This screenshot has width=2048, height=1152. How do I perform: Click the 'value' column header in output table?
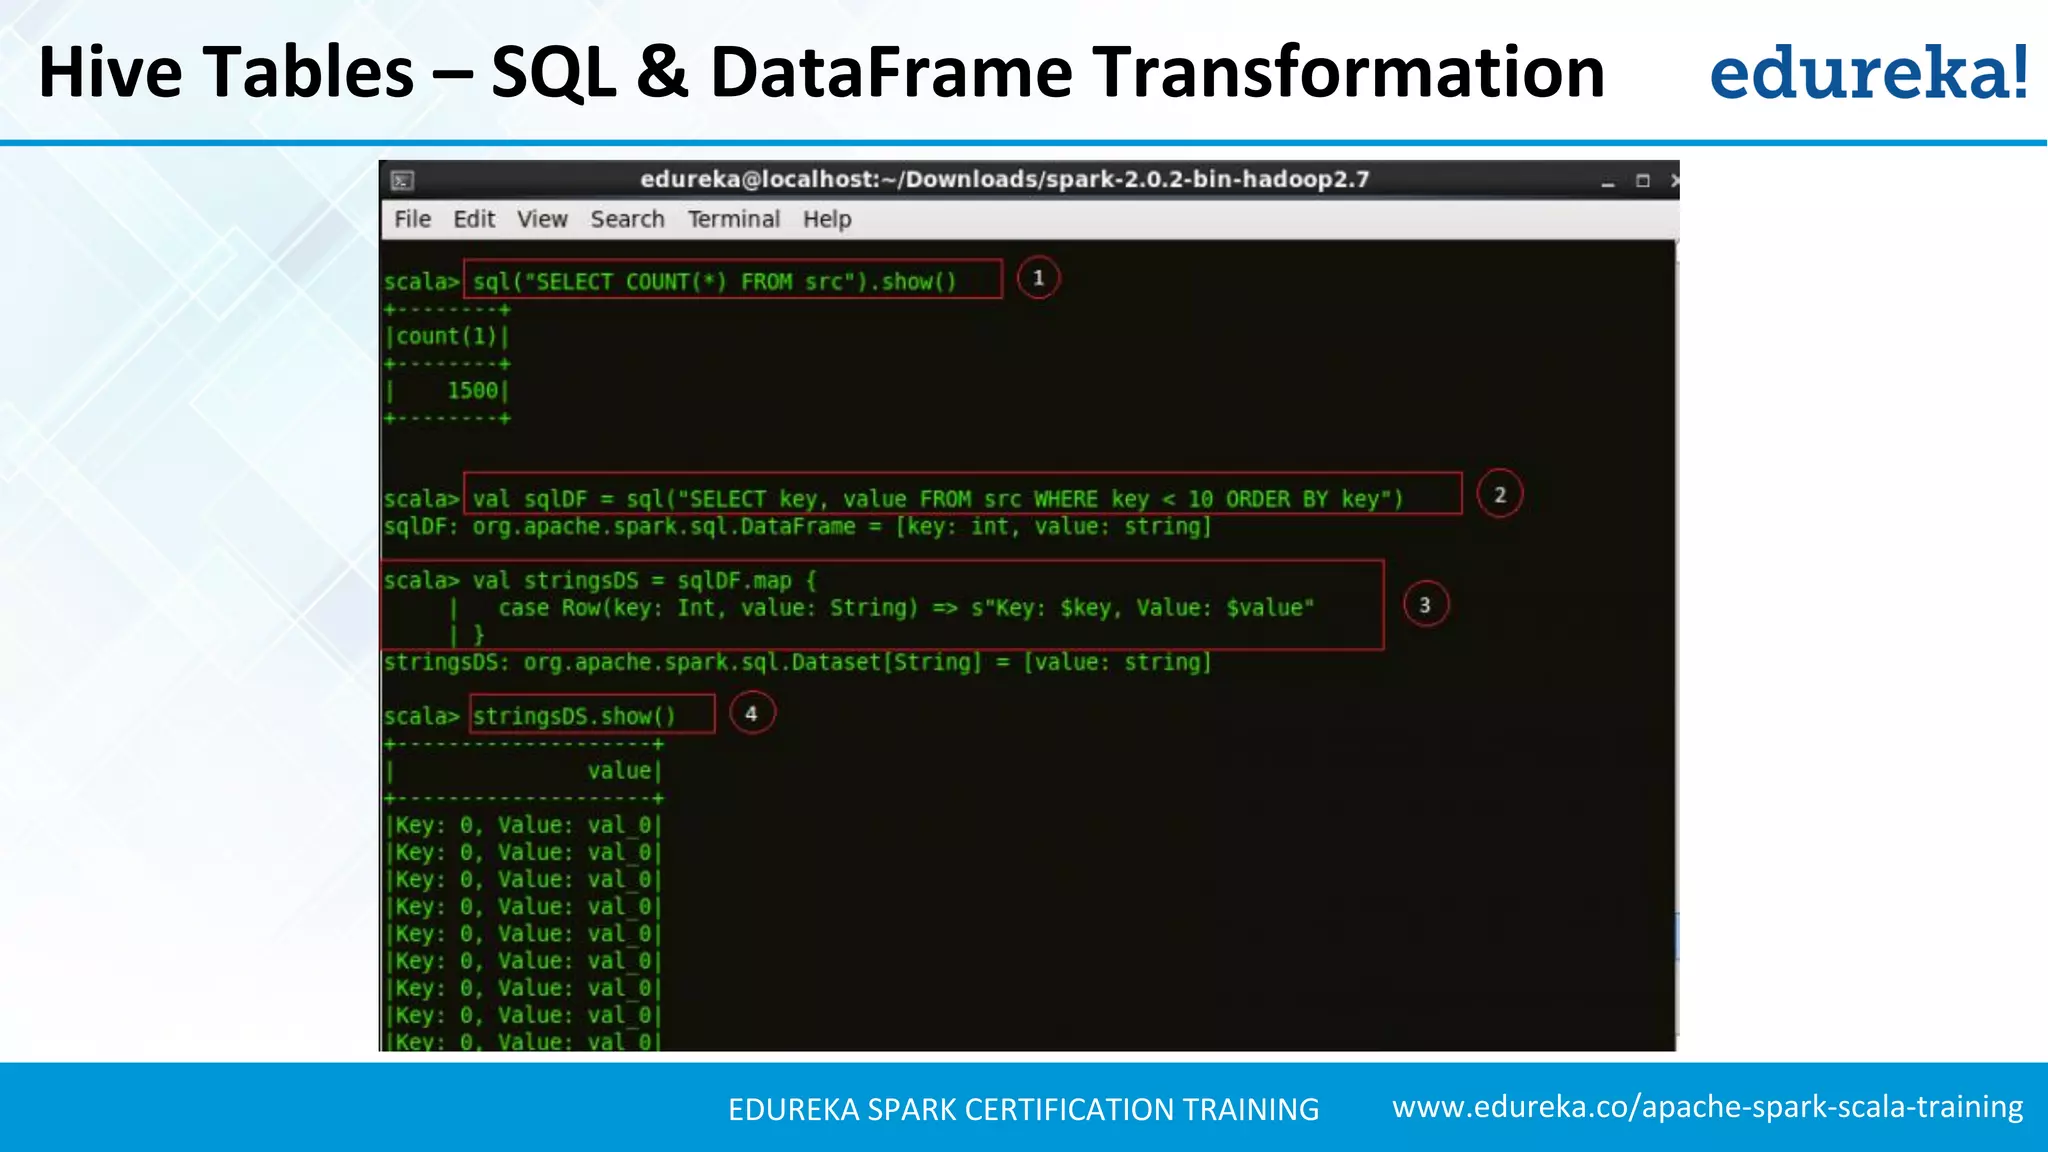pyautogui.click(x=619, y=770)
